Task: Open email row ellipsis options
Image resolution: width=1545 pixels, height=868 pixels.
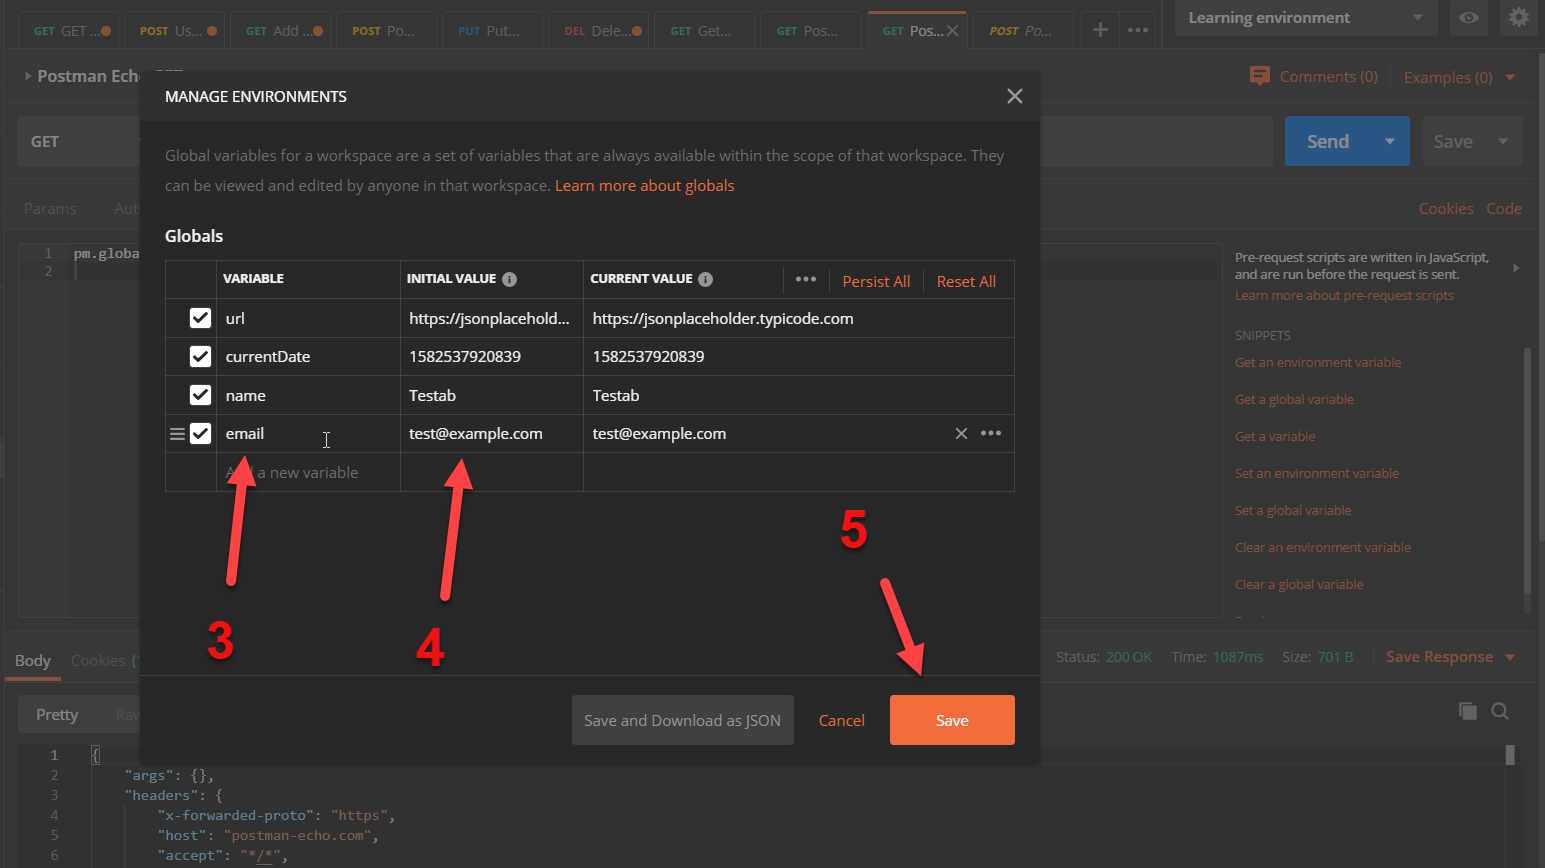Action: tap(991, 433)
